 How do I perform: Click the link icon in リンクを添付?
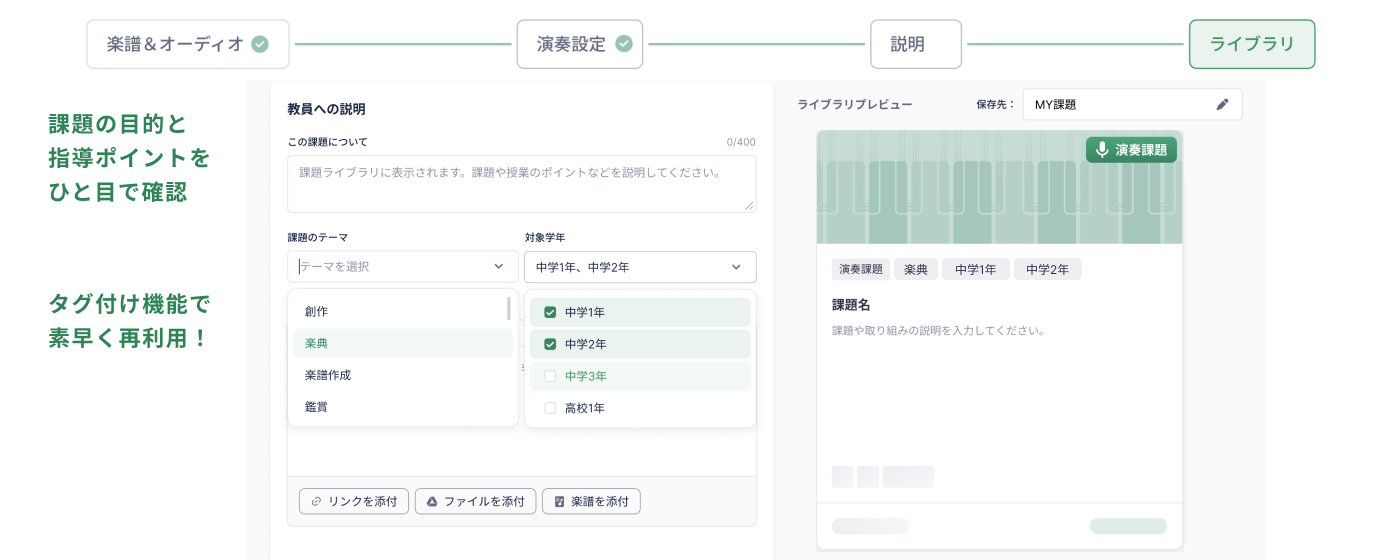[x=316, y=502]
